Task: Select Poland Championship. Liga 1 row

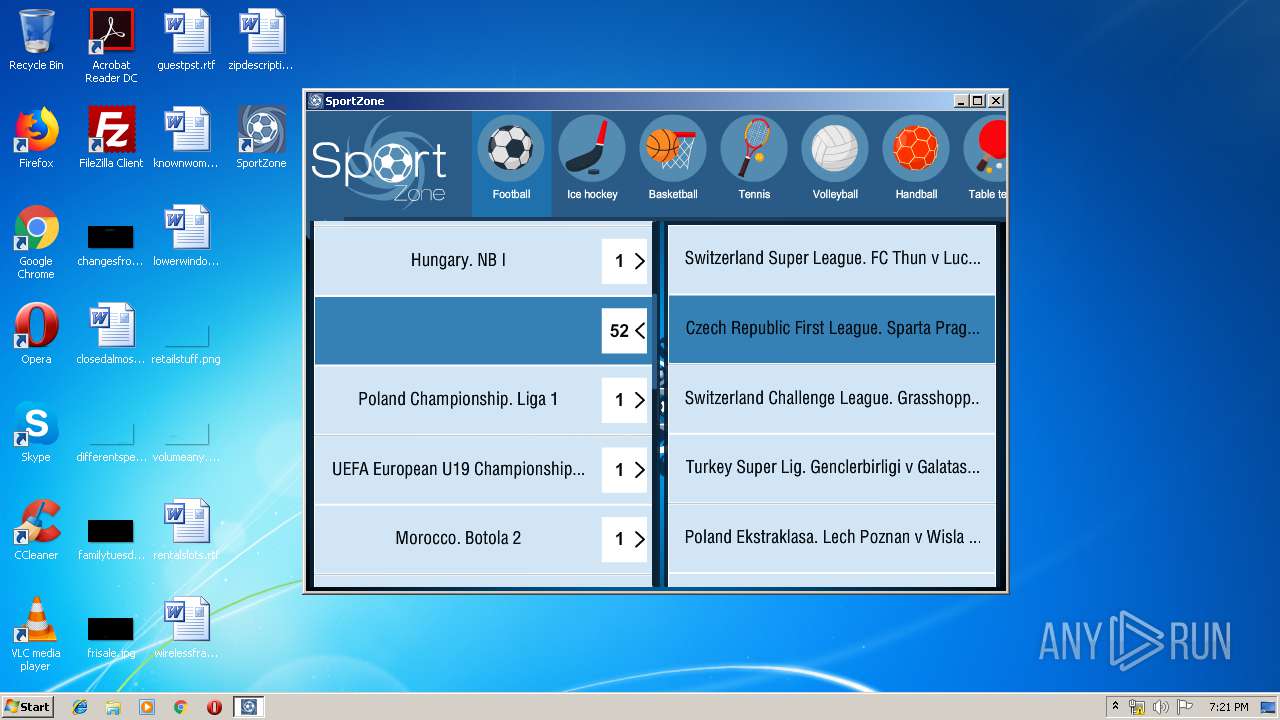Action: point(483,399)
